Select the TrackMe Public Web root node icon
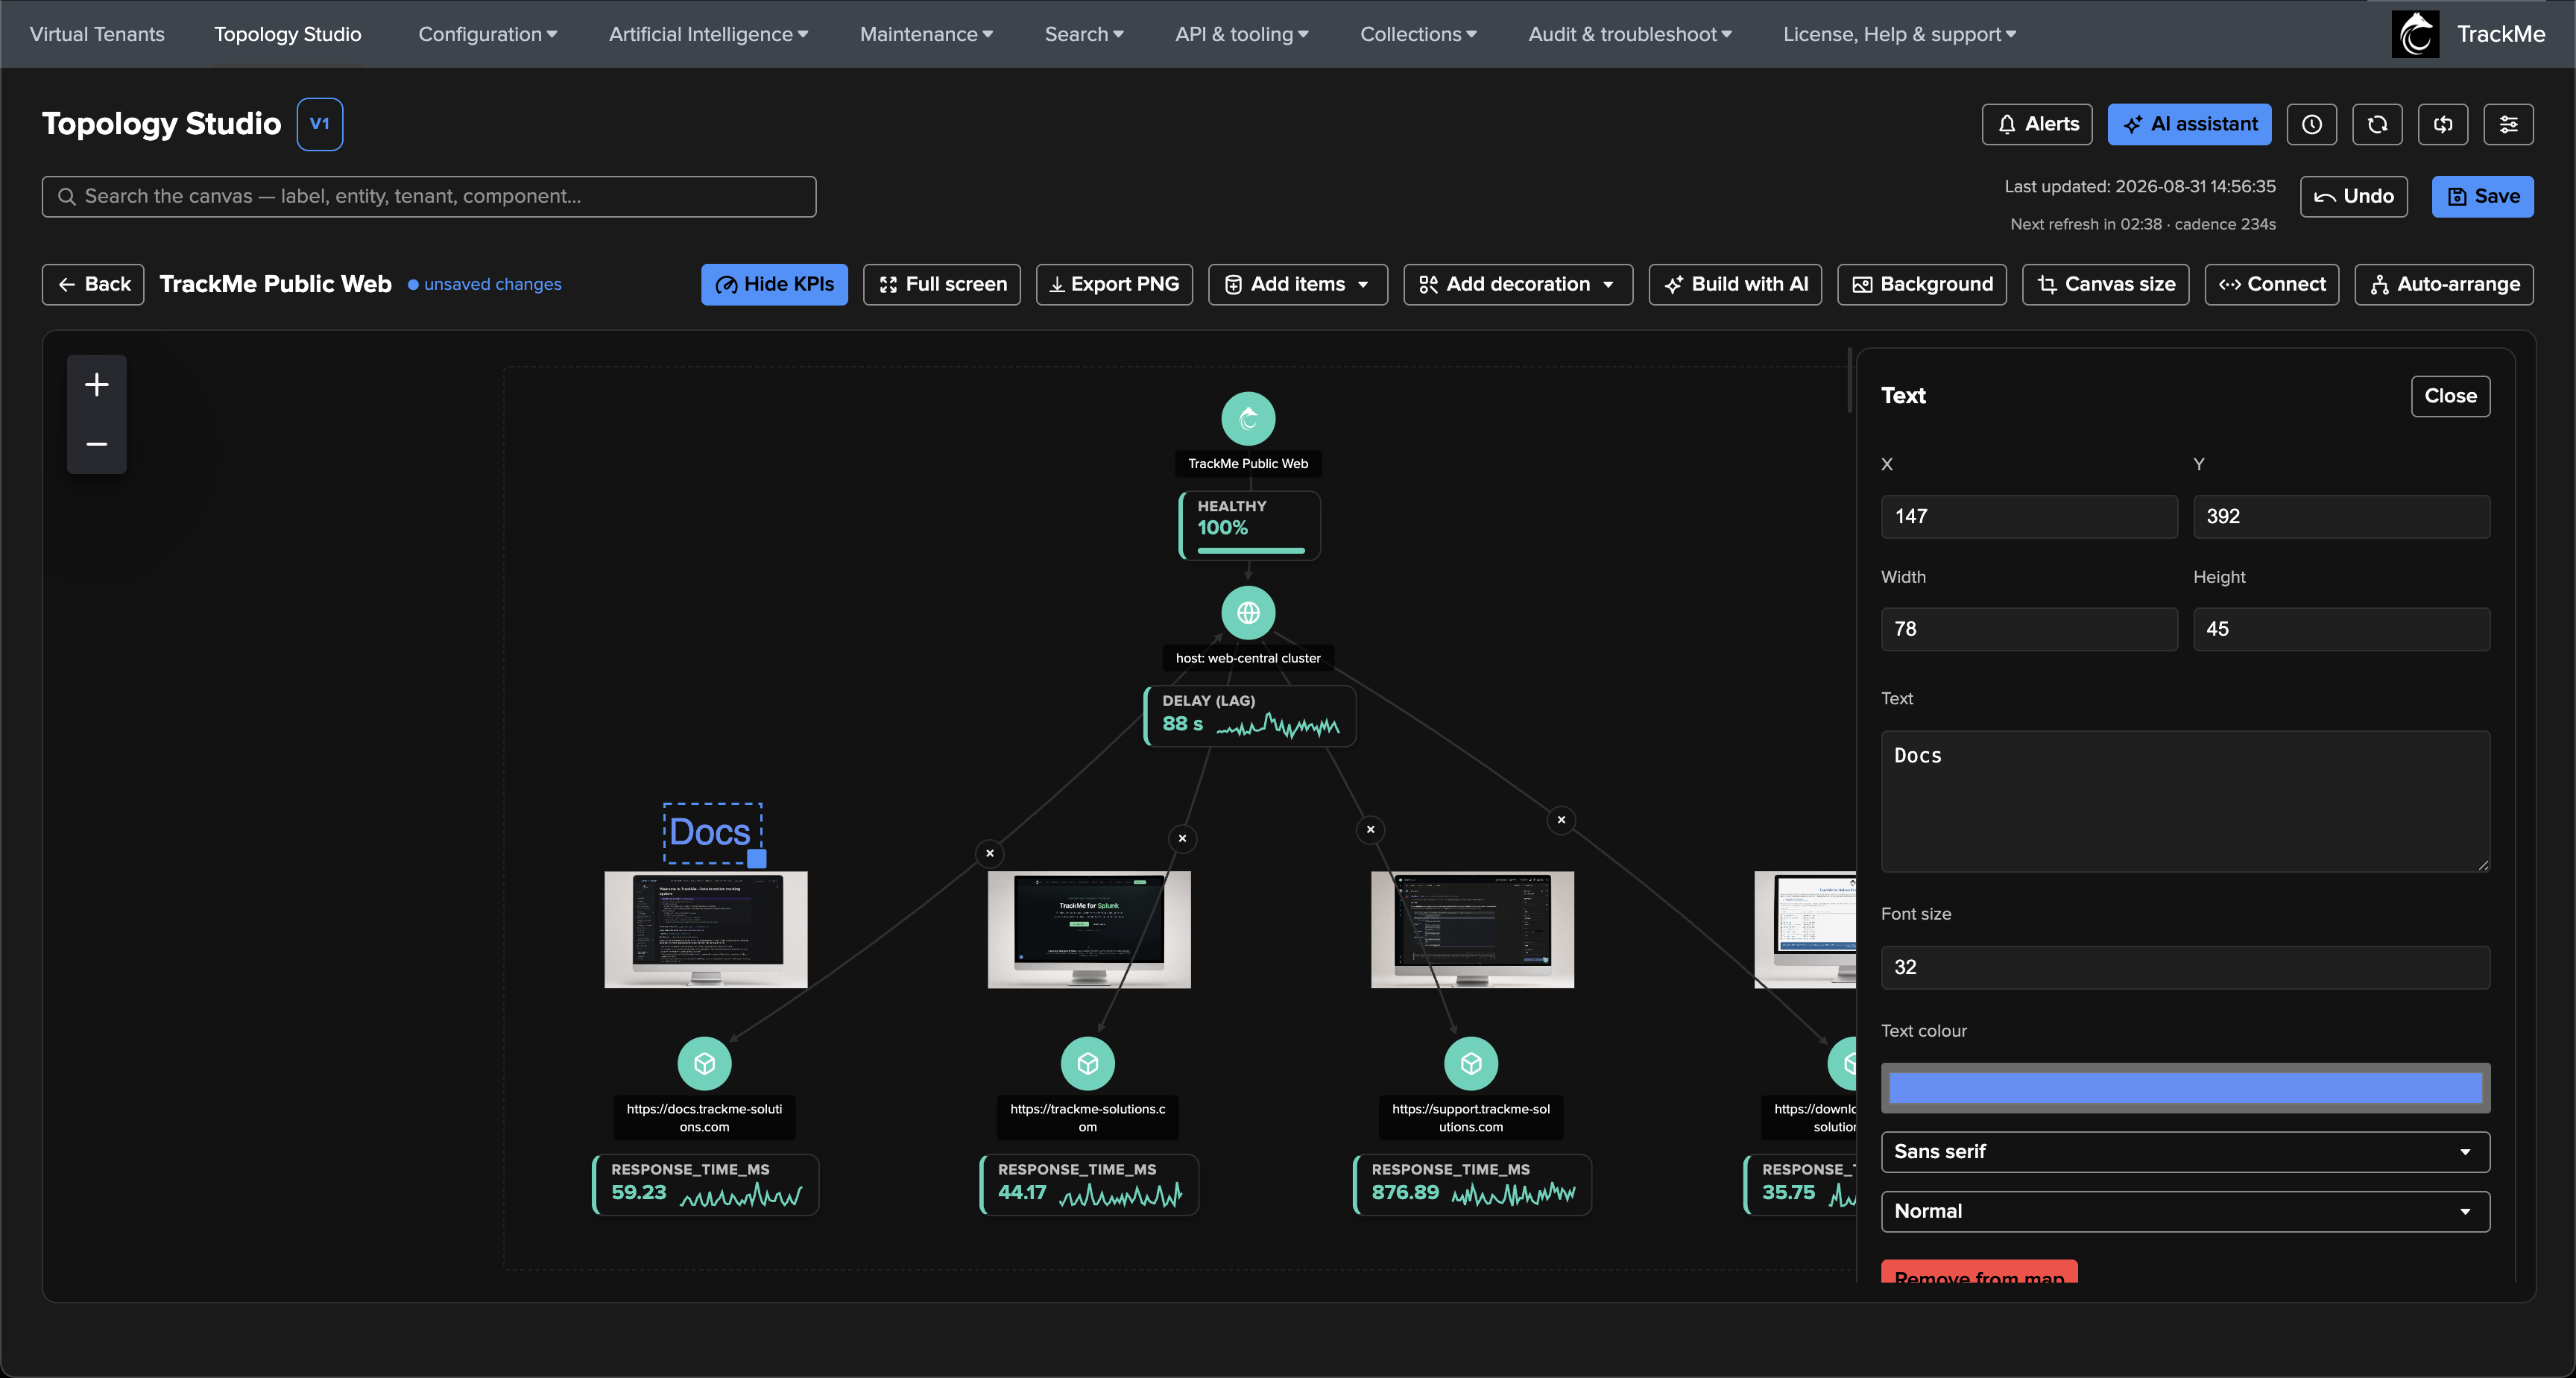 [1248, 418]
